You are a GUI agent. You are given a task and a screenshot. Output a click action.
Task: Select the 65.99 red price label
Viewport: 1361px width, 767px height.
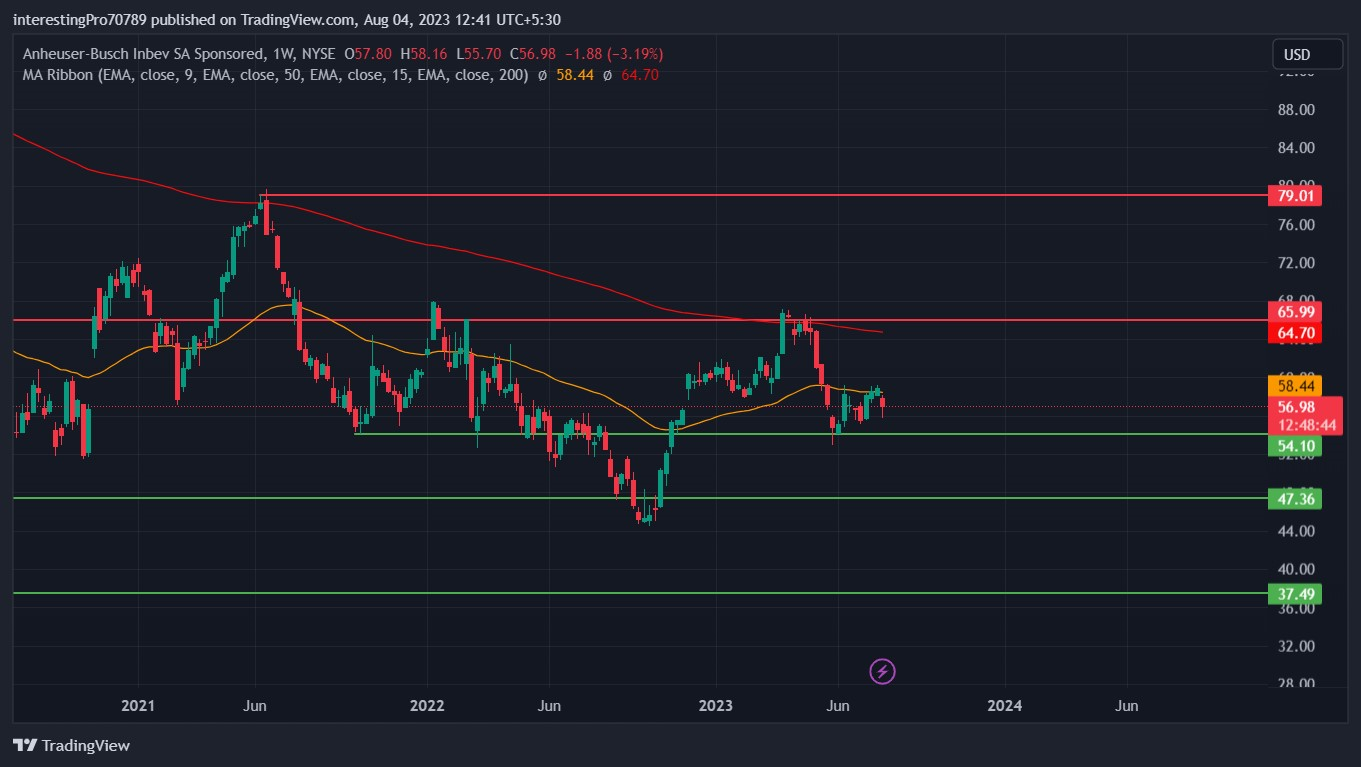(x=1296, y=312)
